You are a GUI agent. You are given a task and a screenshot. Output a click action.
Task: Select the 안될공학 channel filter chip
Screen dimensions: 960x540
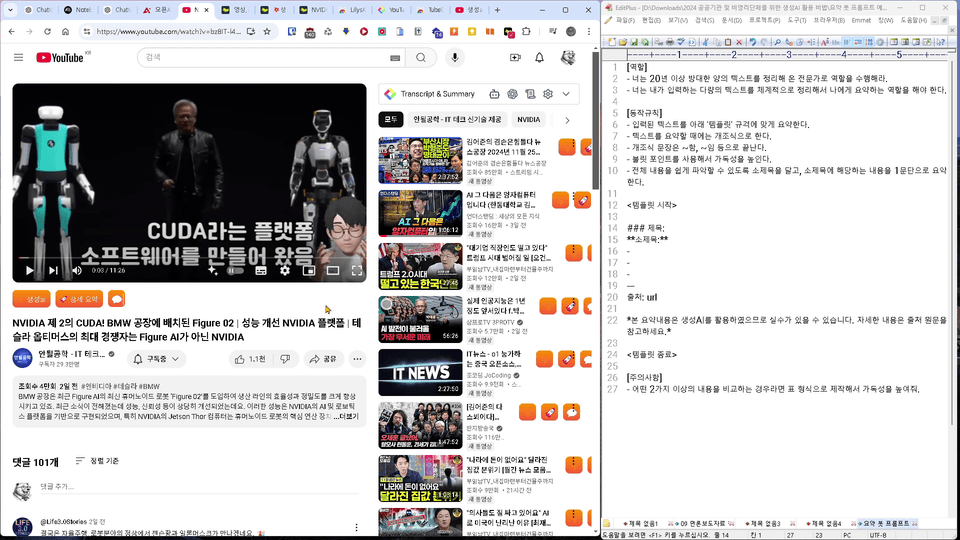point(457,119)
